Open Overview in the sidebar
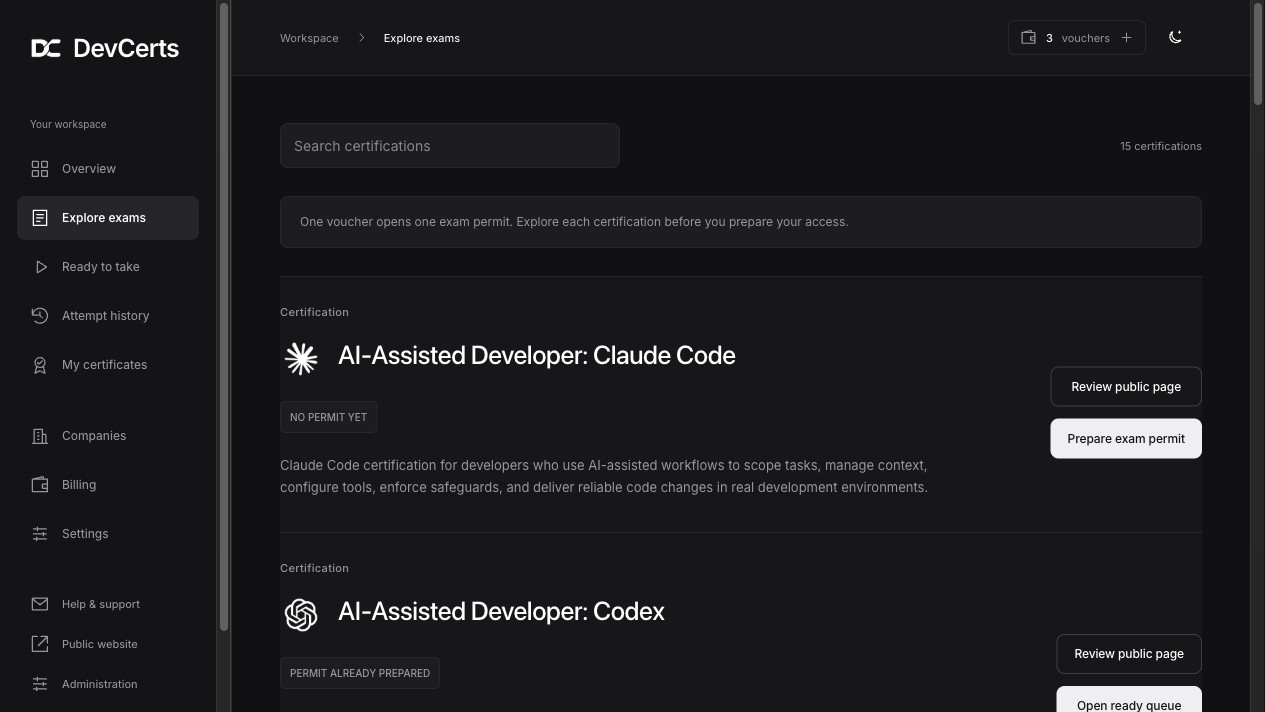 coord(108,169)
